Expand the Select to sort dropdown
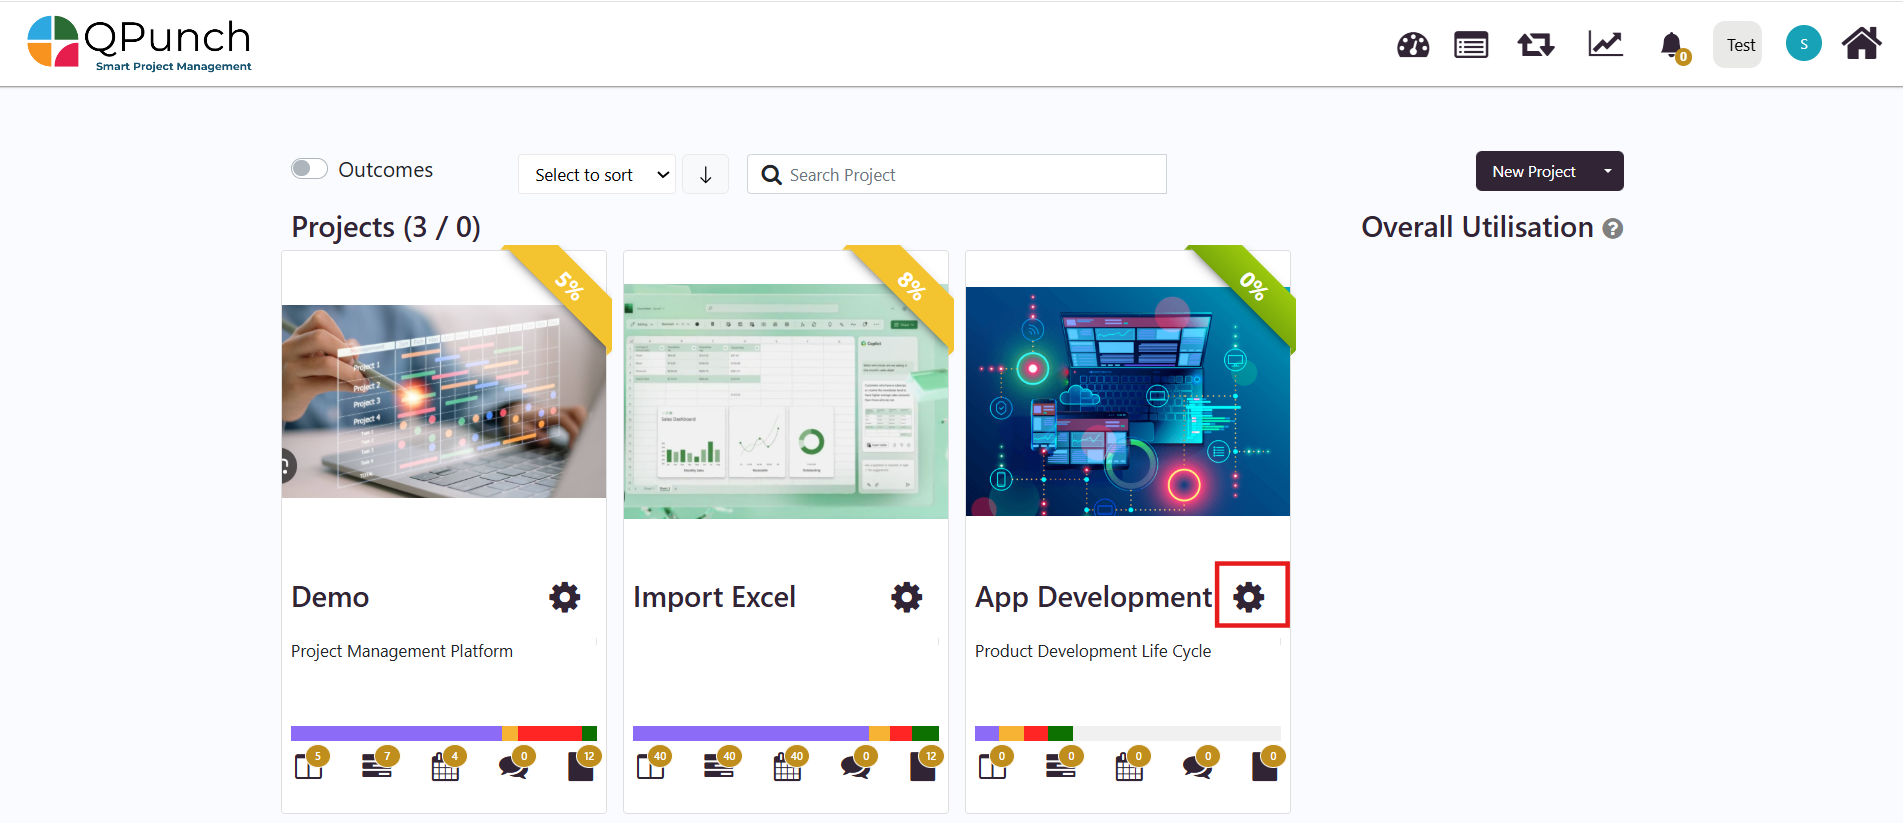The width and height of the screenshot is (1903, 823). point(597,175)
